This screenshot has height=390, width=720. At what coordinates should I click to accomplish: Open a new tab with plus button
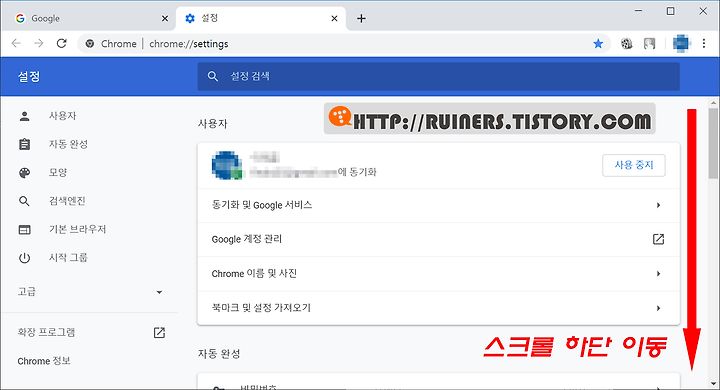point(361,18)
